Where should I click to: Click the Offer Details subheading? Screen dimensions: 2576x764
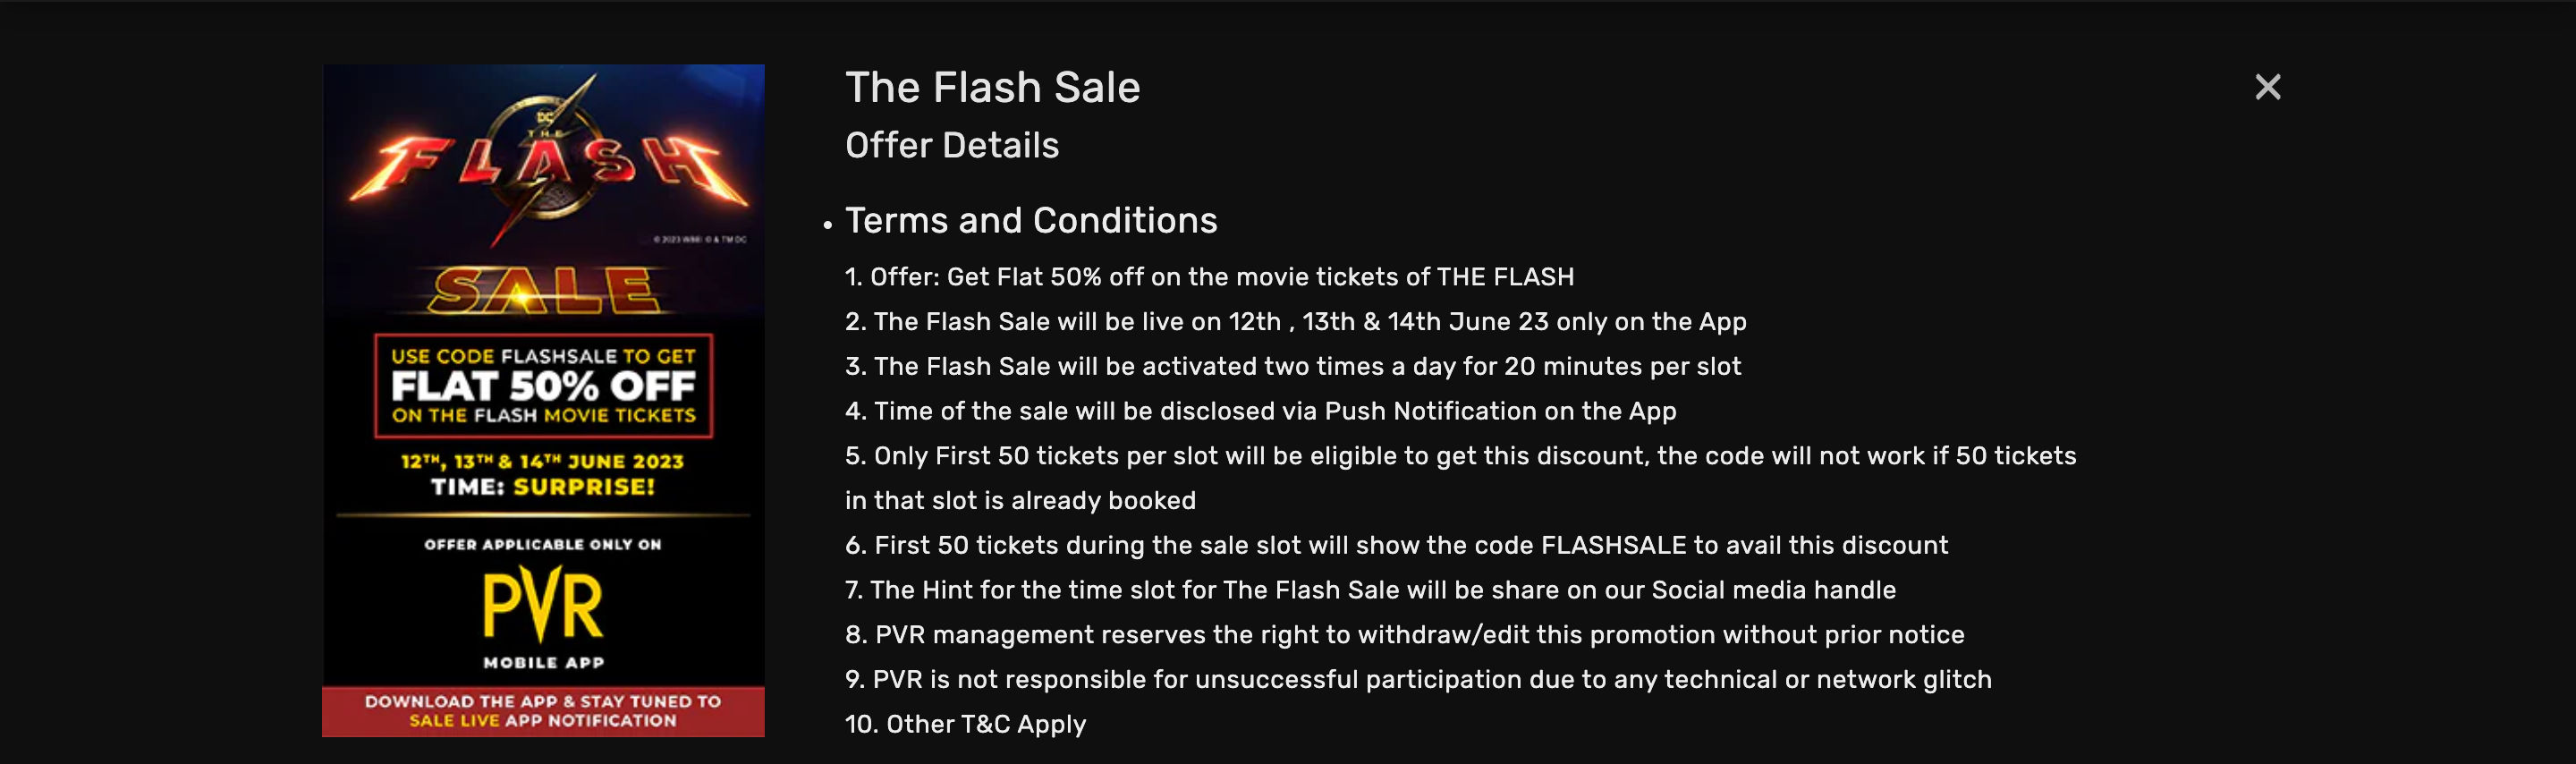[951, 146]
